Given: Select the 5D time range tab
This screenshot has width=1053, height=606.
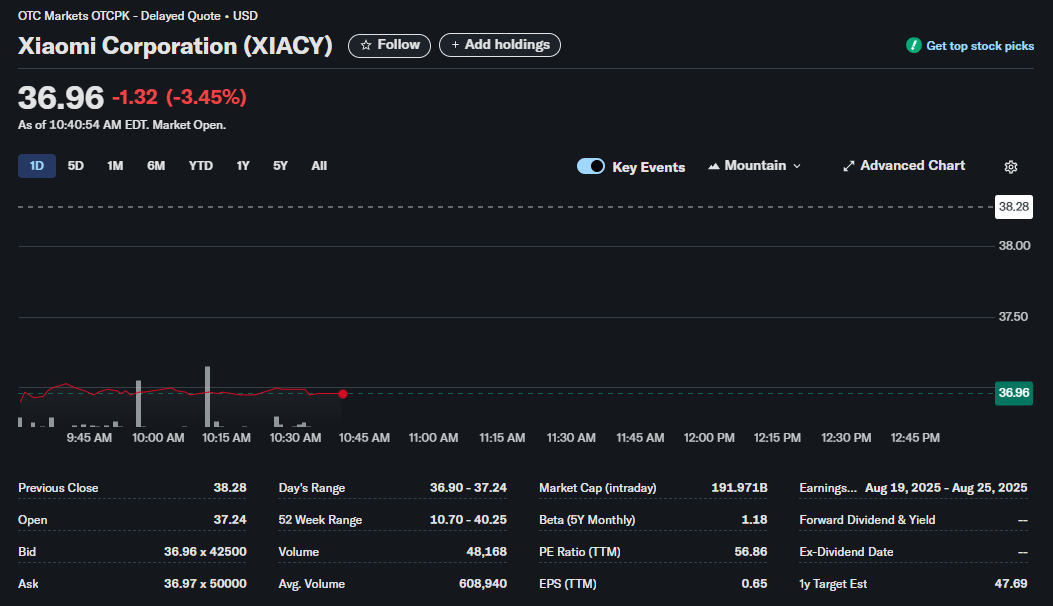Looking at the screenshot, I should click(76, 166).
